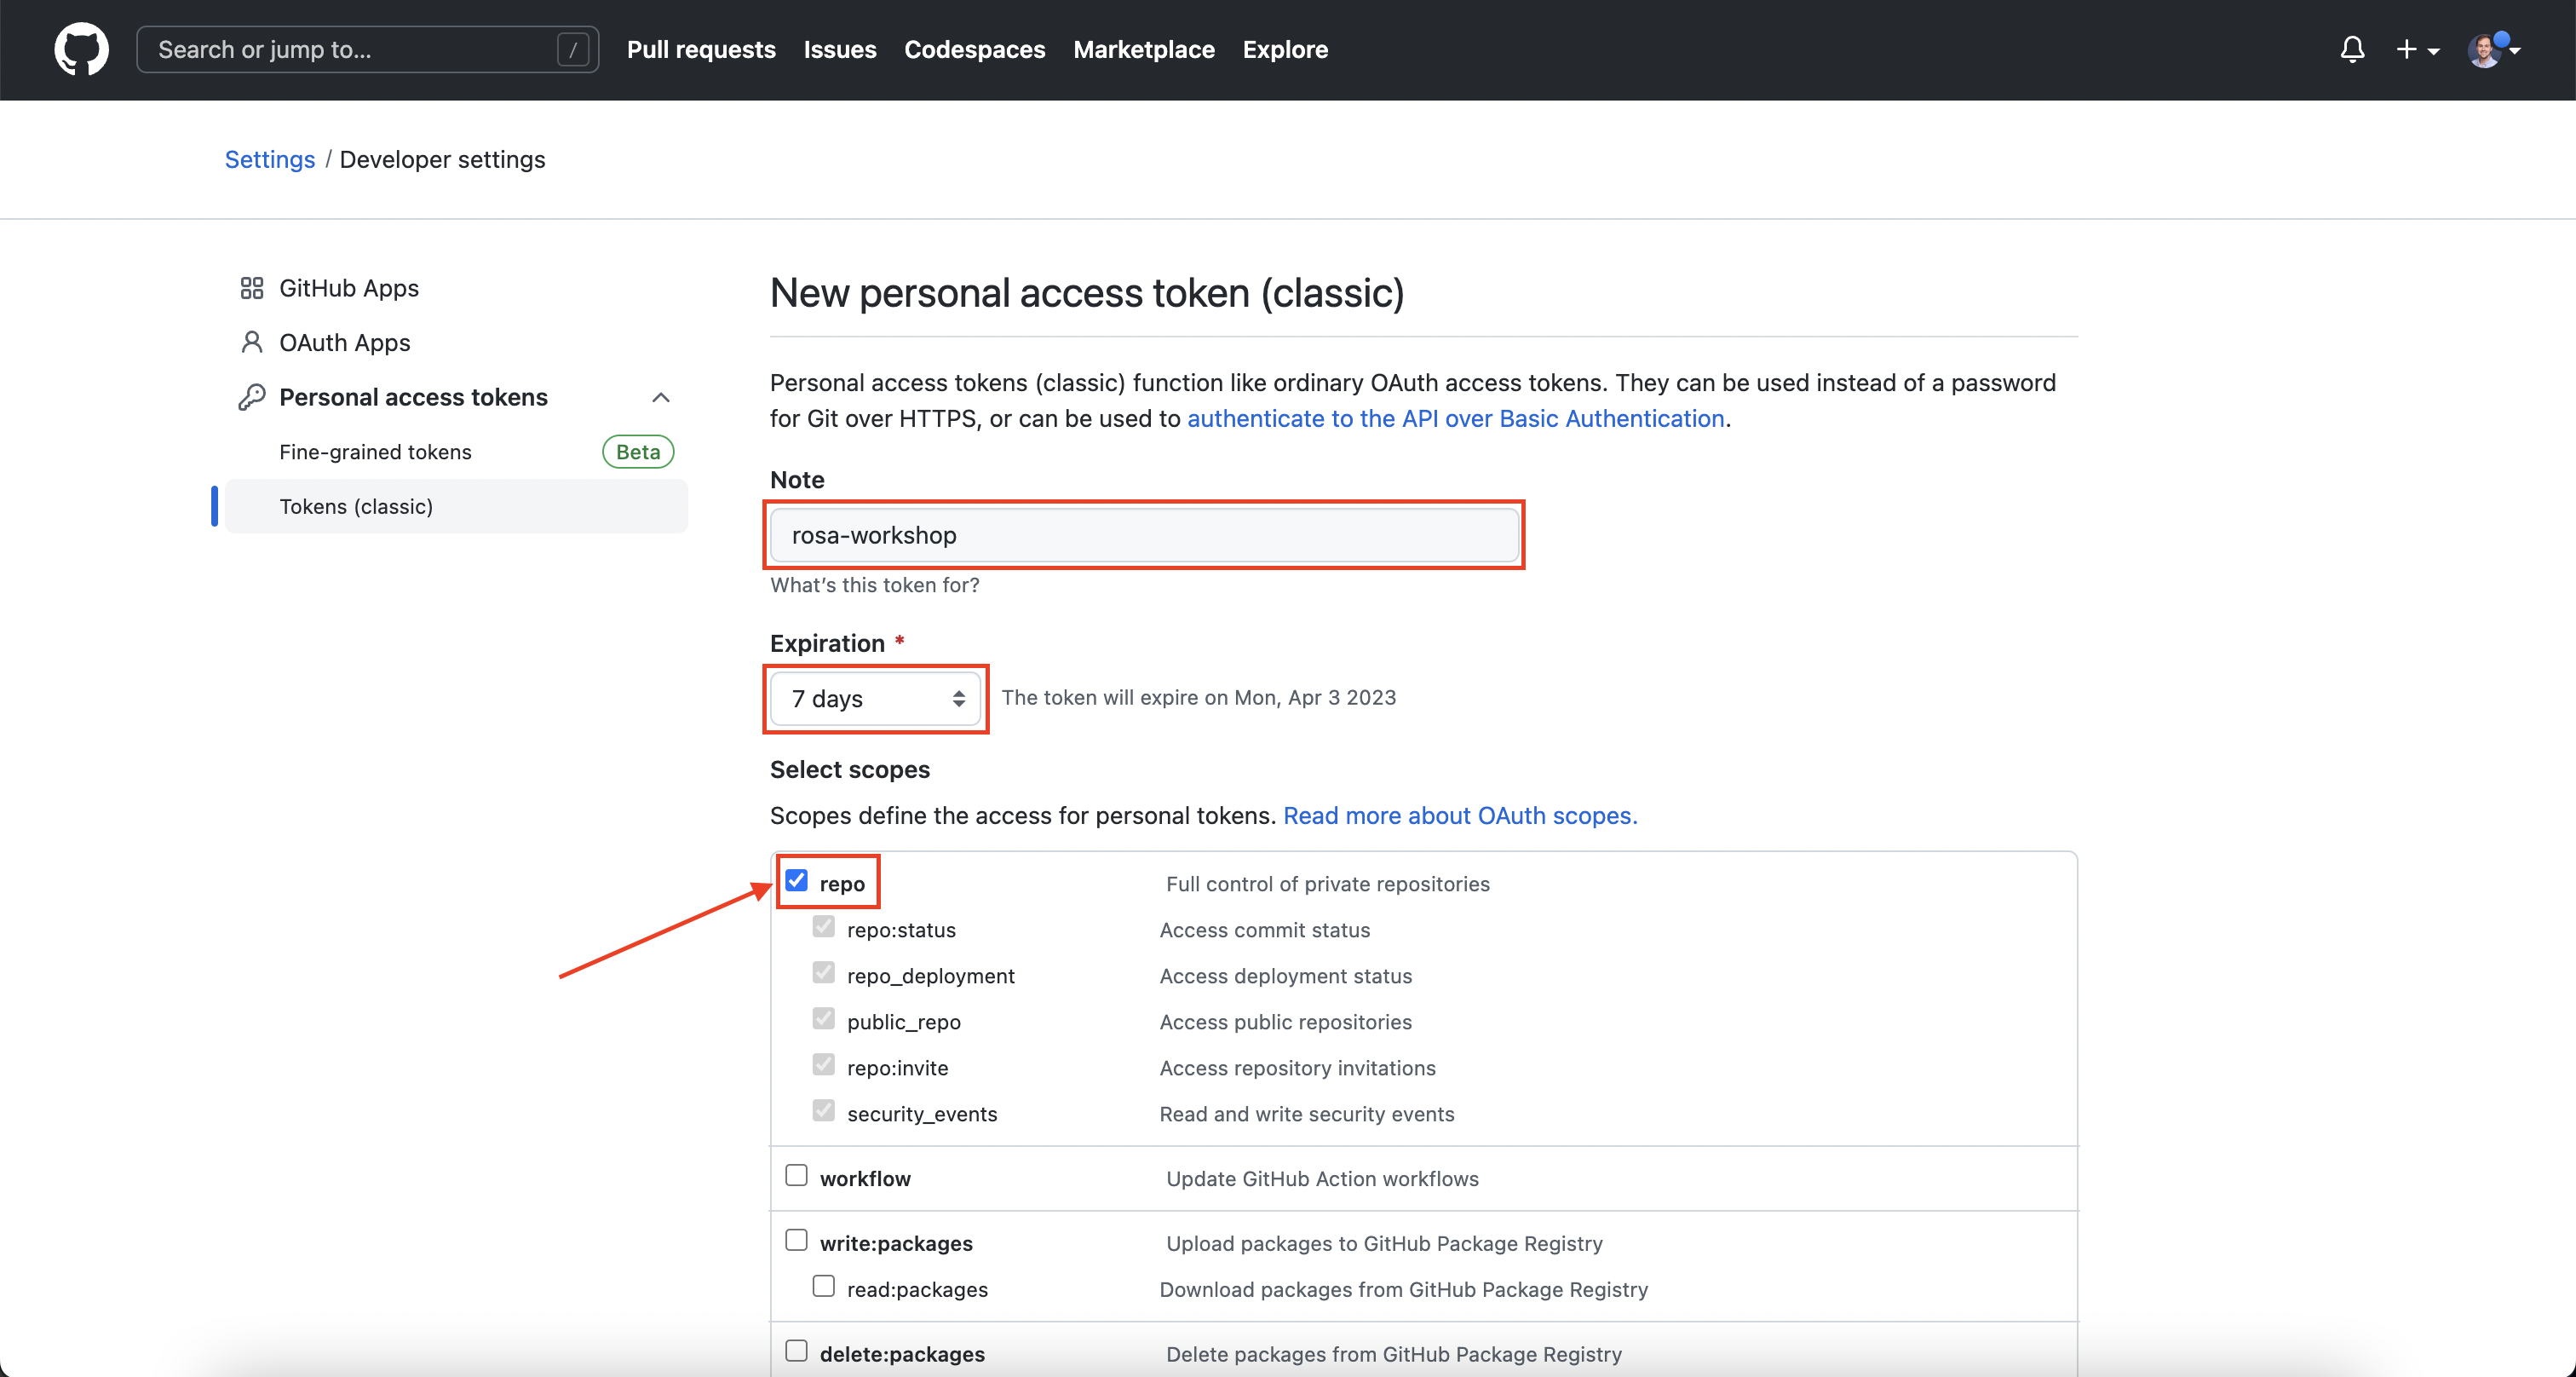Click 'Read and write security events' text
Image resolution: width=2576 pixels, height=1377 pixels.
(x=1307, y=1114)
